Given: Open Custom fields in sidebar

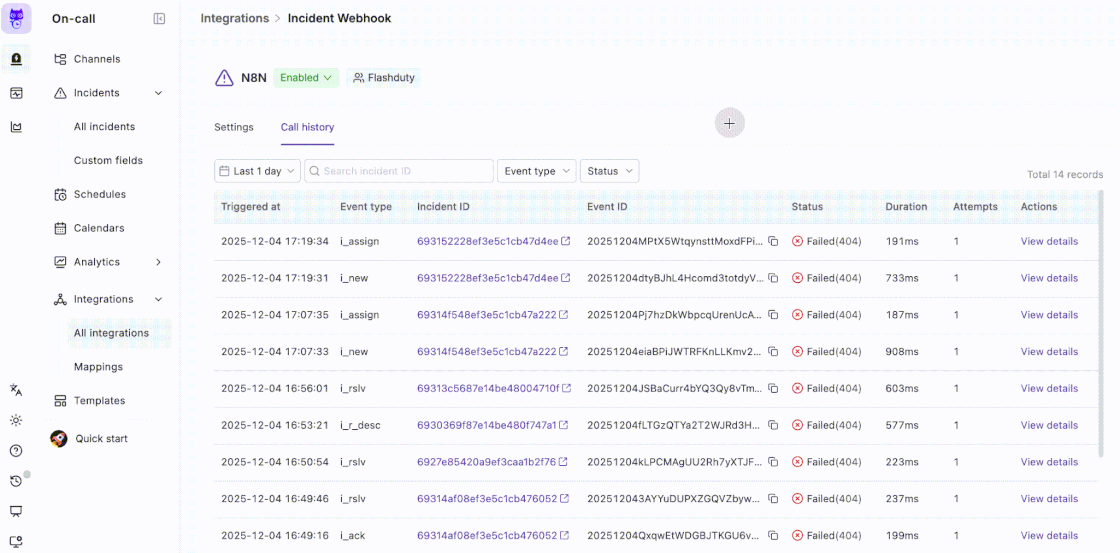Looking at the screenshot, I should click(x=108, y=160).
